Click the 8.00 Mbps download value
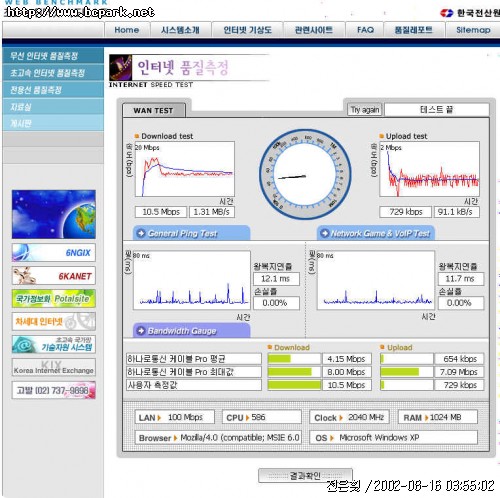Screen dimensions: 500x498 pyautogui.click(x=347, y=372)
